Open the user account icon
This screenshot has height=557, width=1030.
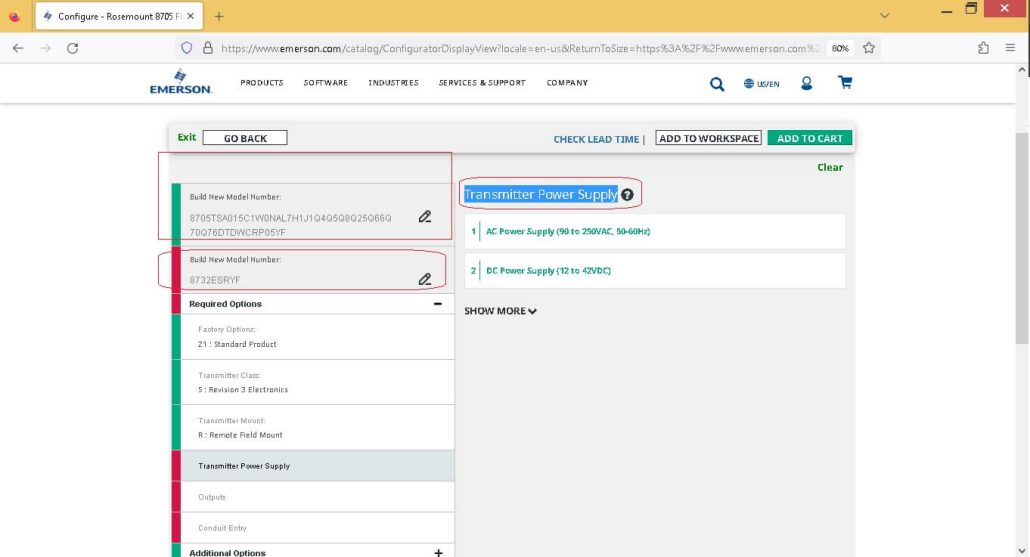806,83
